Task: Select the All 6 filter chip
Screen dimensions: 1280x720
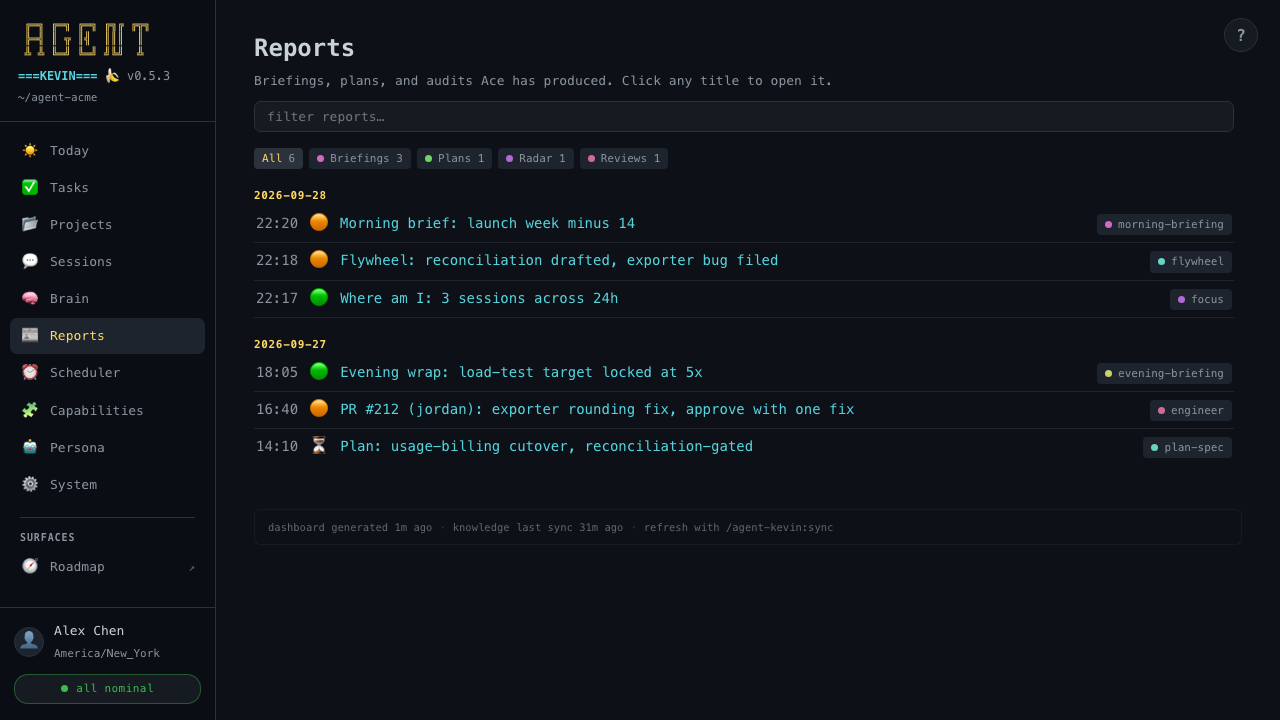Action: (278, 158)
